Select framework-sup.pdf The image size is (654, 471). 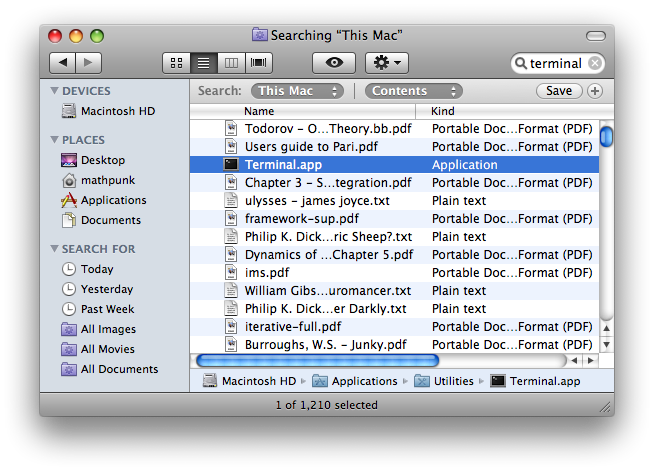394,219
